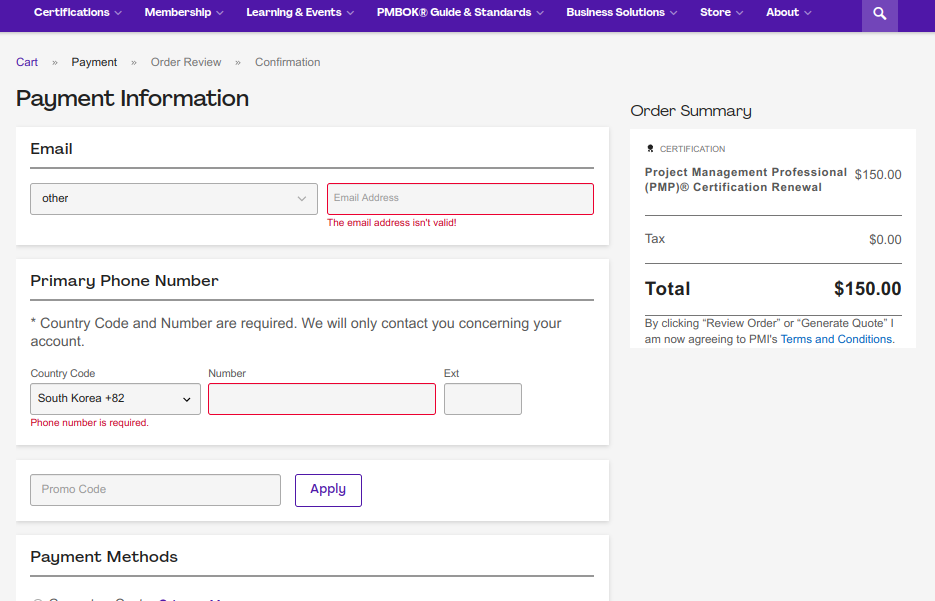Click the Payment Information heading

[x=132, y=98]
